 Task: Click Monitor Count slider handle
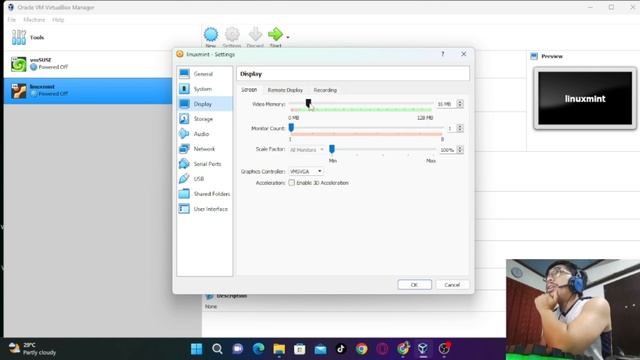291,128
